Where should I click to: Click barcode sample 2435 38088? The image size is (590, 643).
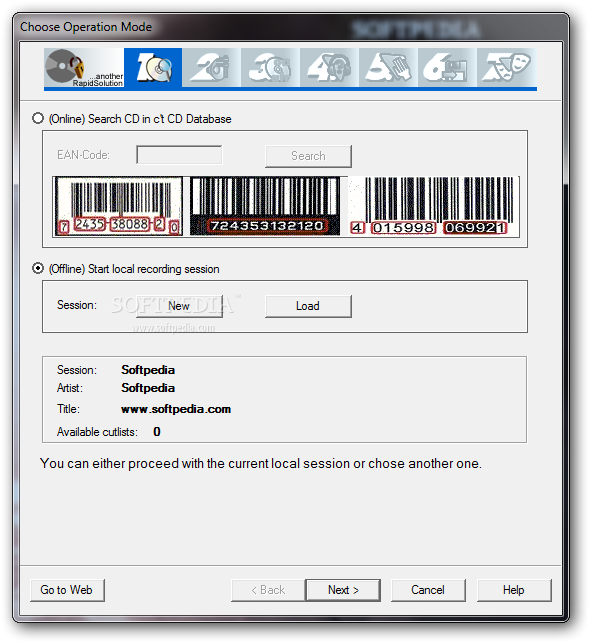coord(118,207)
